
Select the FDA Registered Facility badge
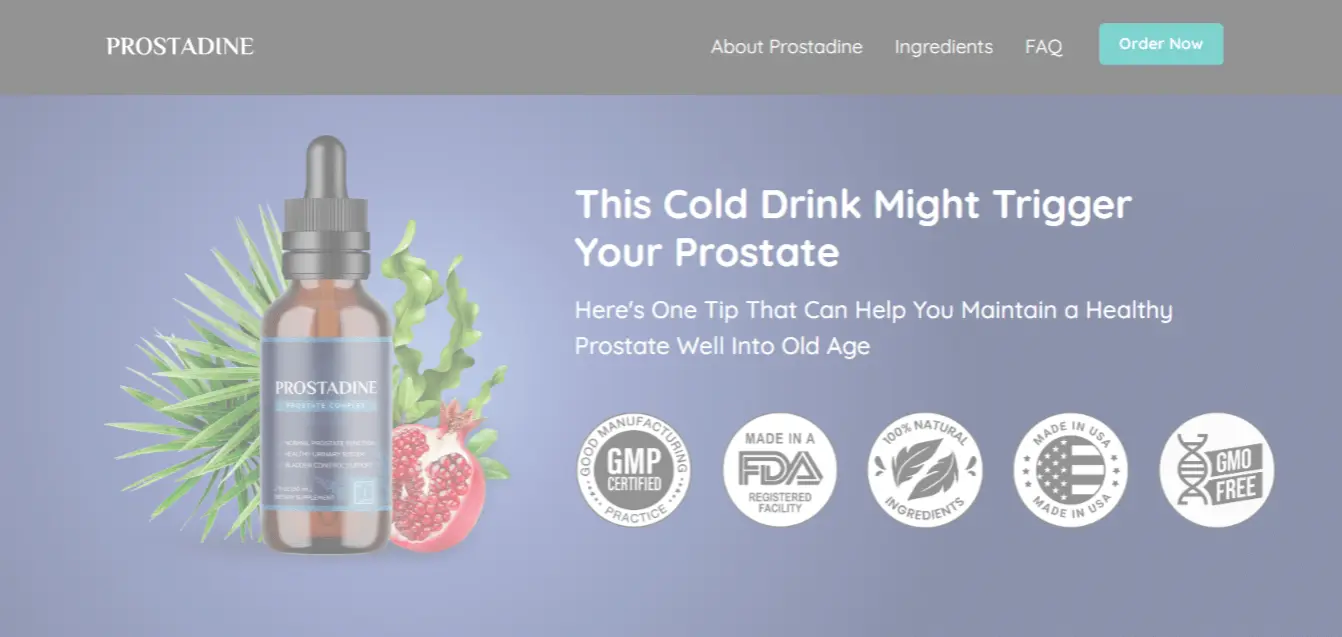click(780, 470)
